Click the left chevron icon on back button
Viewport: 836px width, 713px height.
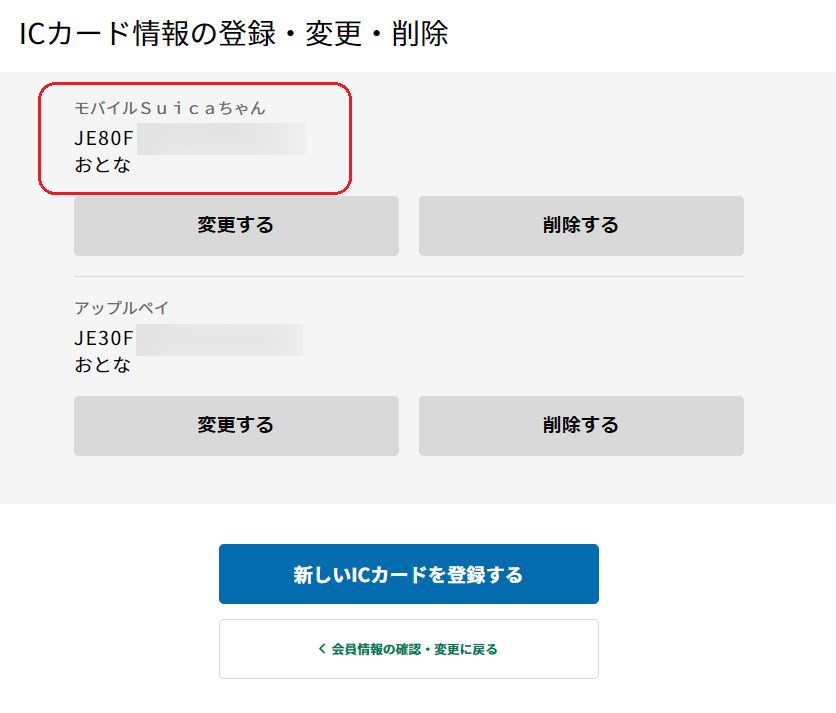[x=322, y=648]
